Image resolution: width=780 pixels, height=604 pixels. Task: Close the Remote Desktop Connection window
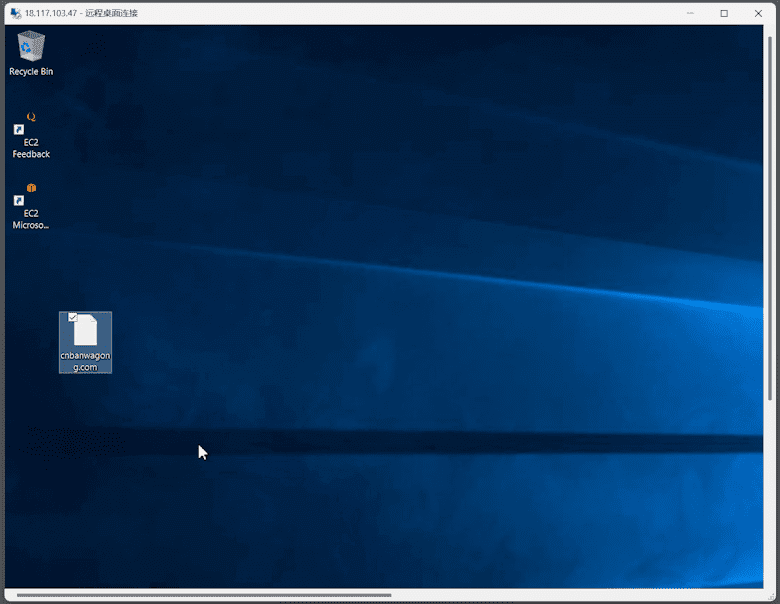point(758,13)
